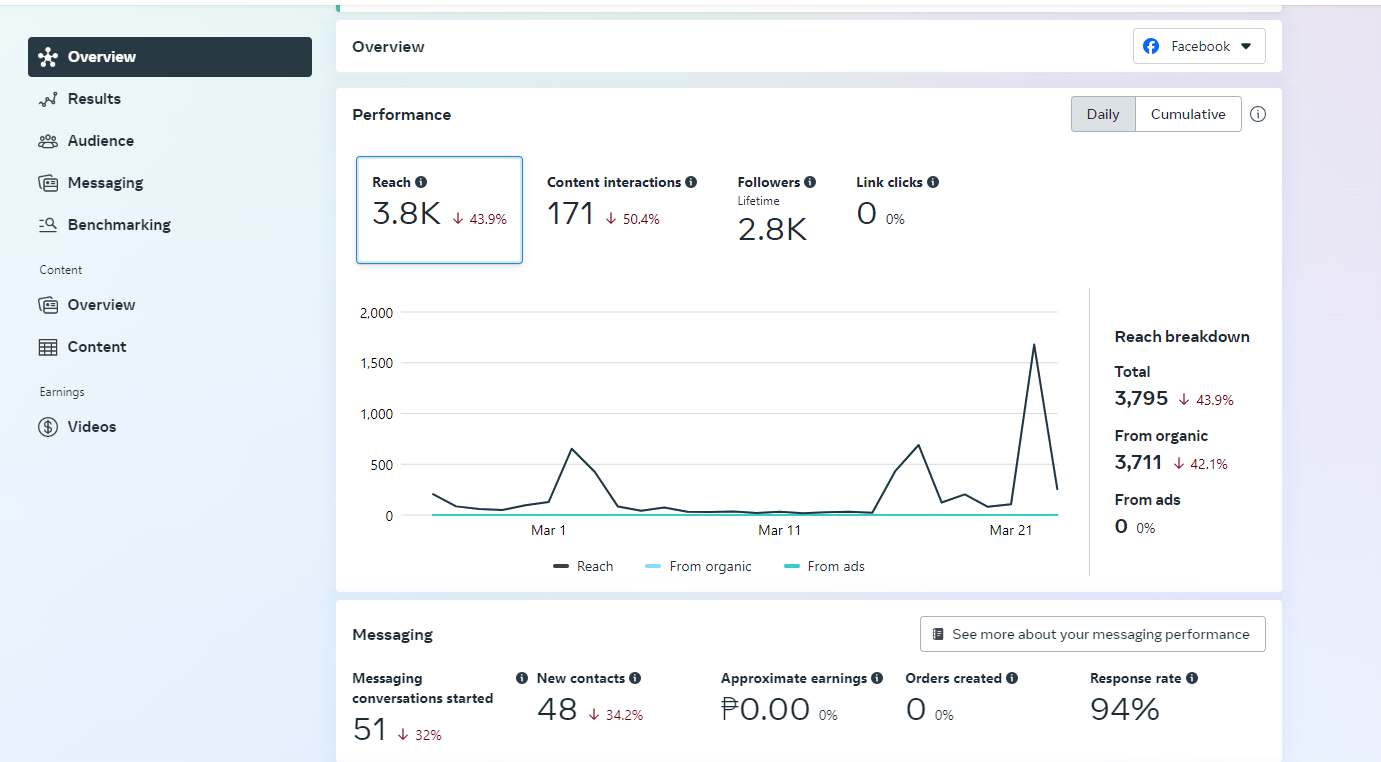1381x762 pixels.
Task: Open the Overview section in sidebar top
Action: (170, 57)
